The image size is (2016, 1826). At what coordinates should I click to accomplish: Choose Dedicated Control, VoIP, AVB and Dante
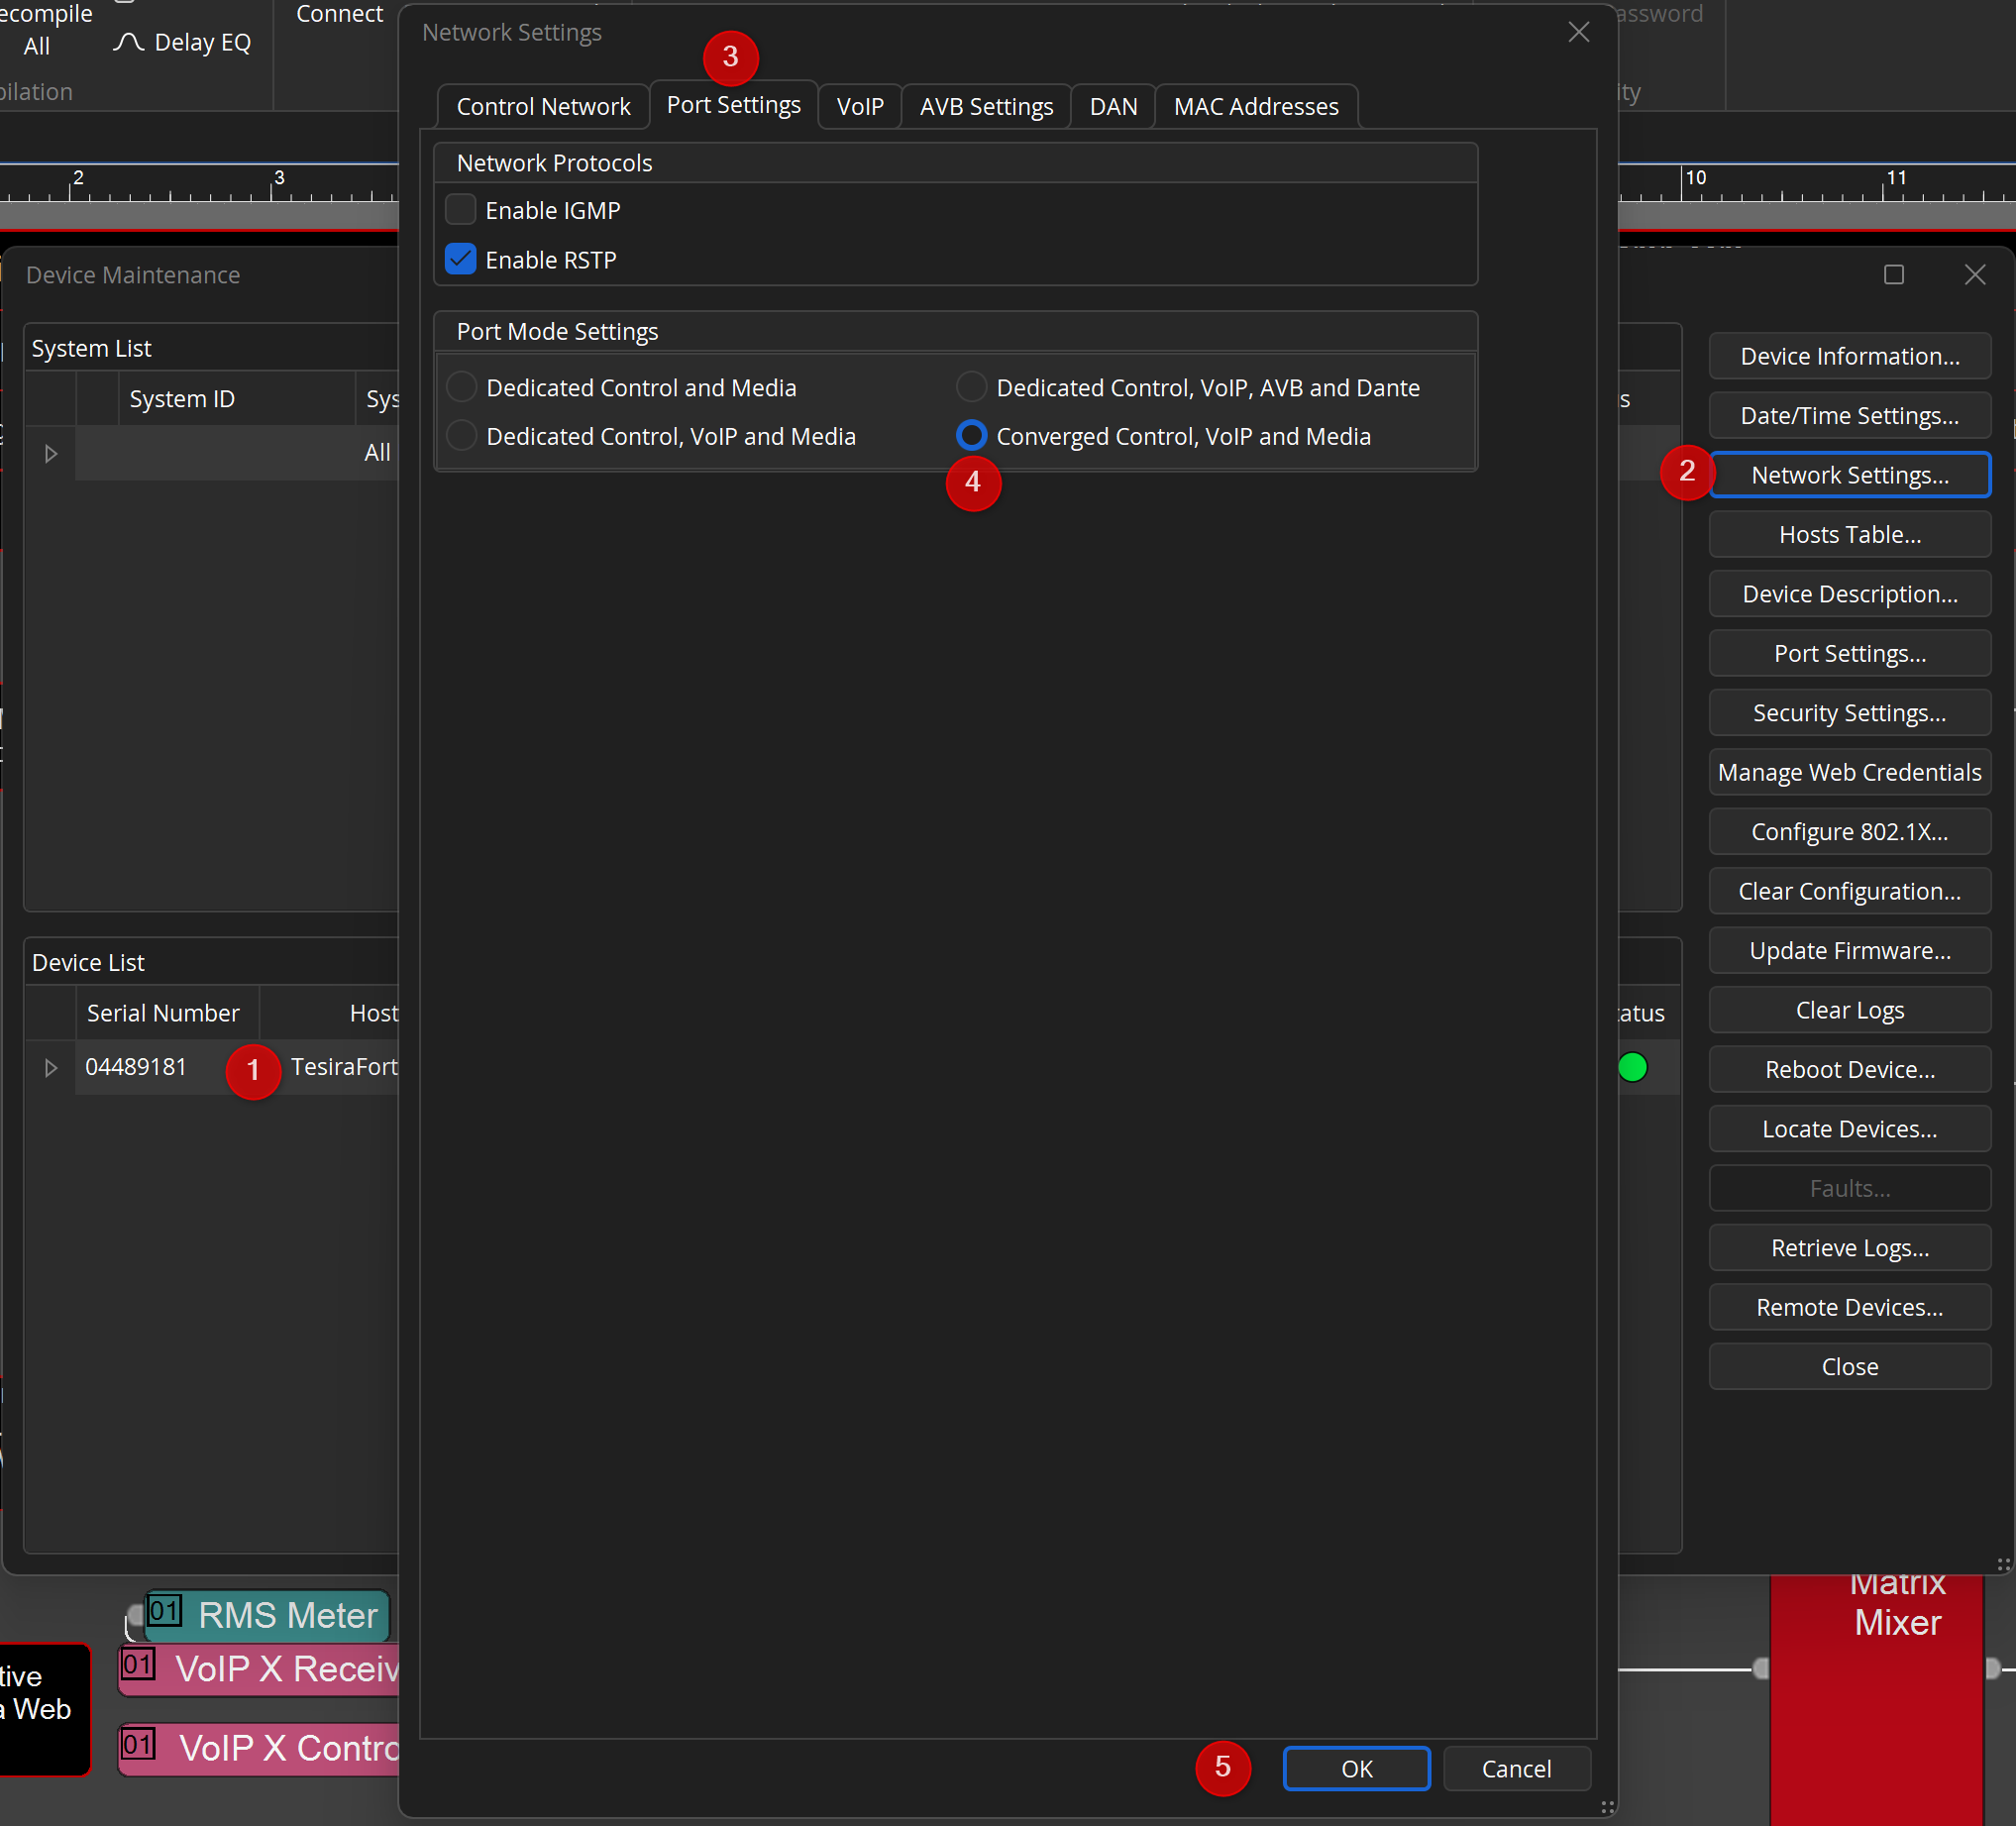pos(971,387)
